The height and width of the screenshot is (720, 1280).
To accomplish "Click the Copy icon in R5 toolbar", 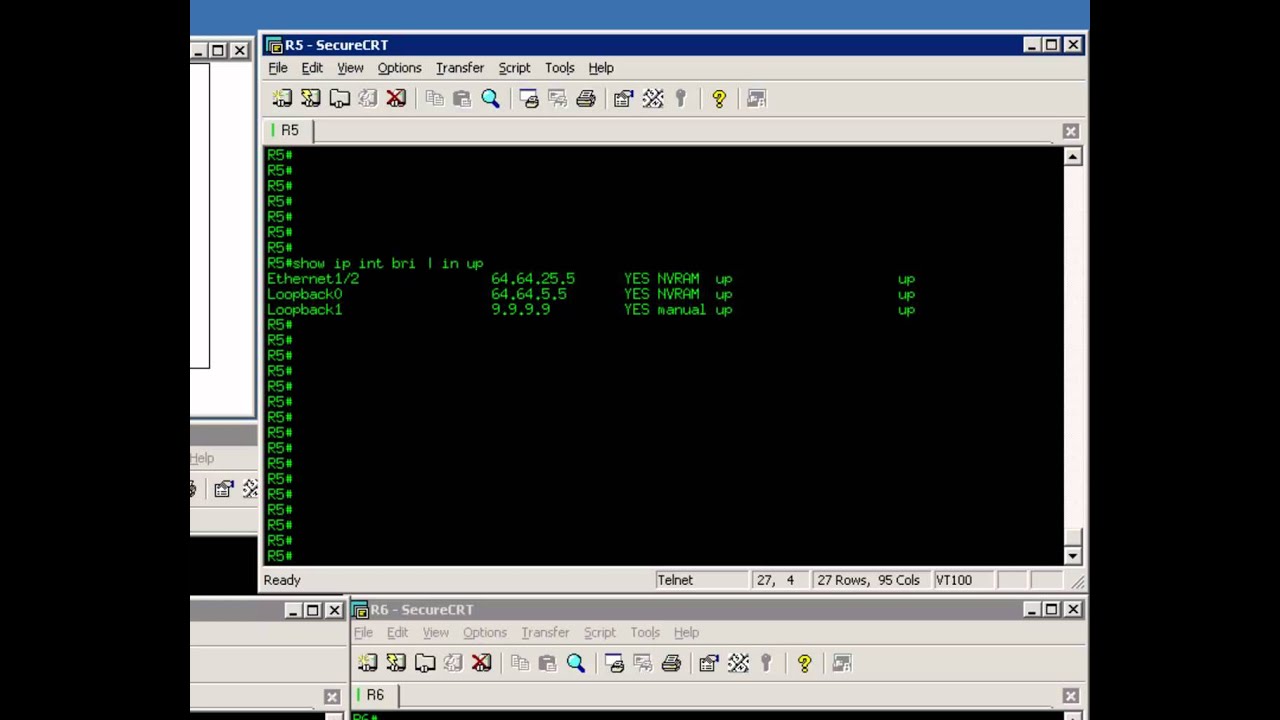I will coord(434,98).
